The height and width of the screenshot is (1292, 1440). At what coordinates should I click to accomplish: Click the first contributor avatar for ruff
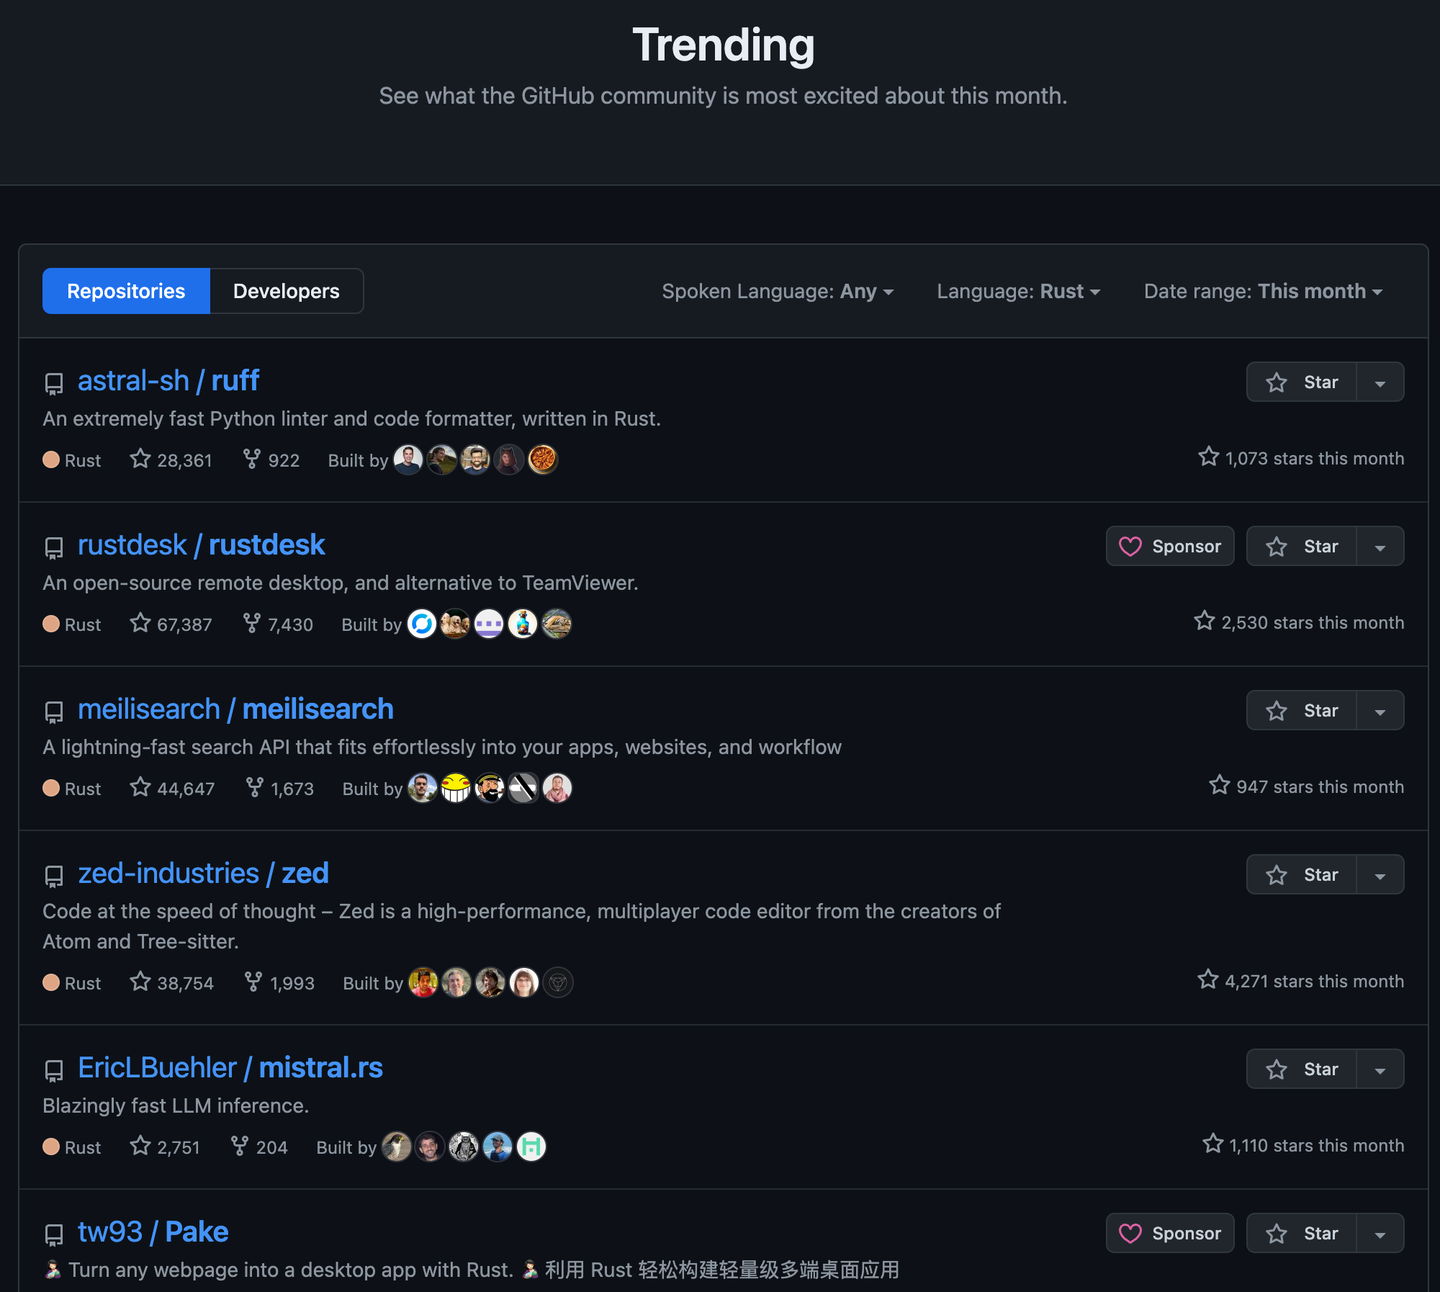(x=408, y=459)
